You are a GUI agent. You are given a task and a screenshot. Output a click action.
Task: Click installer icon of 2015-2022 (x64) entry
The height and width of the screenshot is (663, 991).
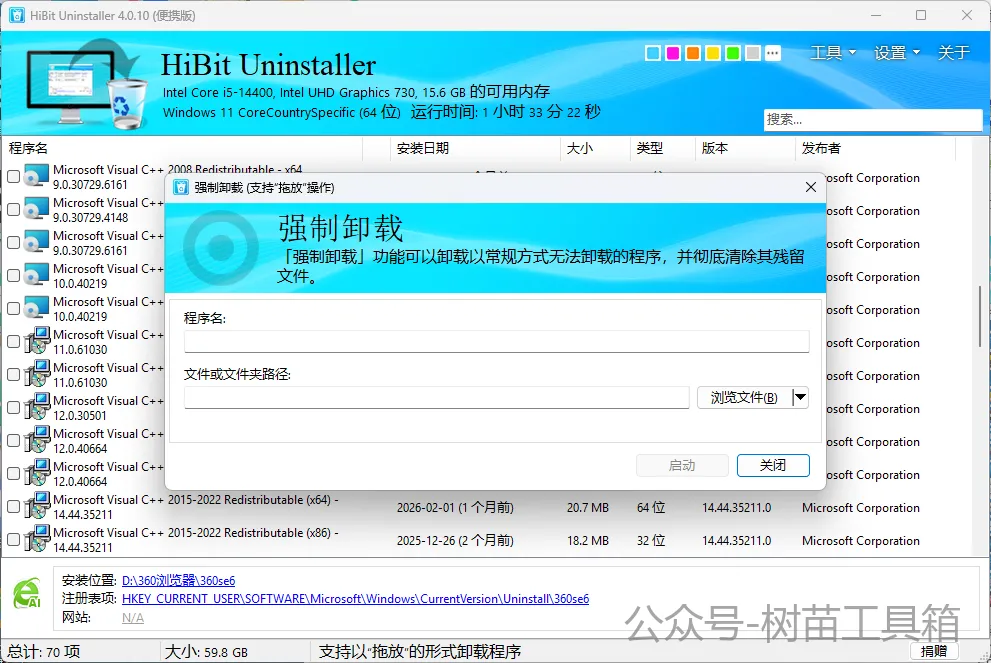coord(37,506)
